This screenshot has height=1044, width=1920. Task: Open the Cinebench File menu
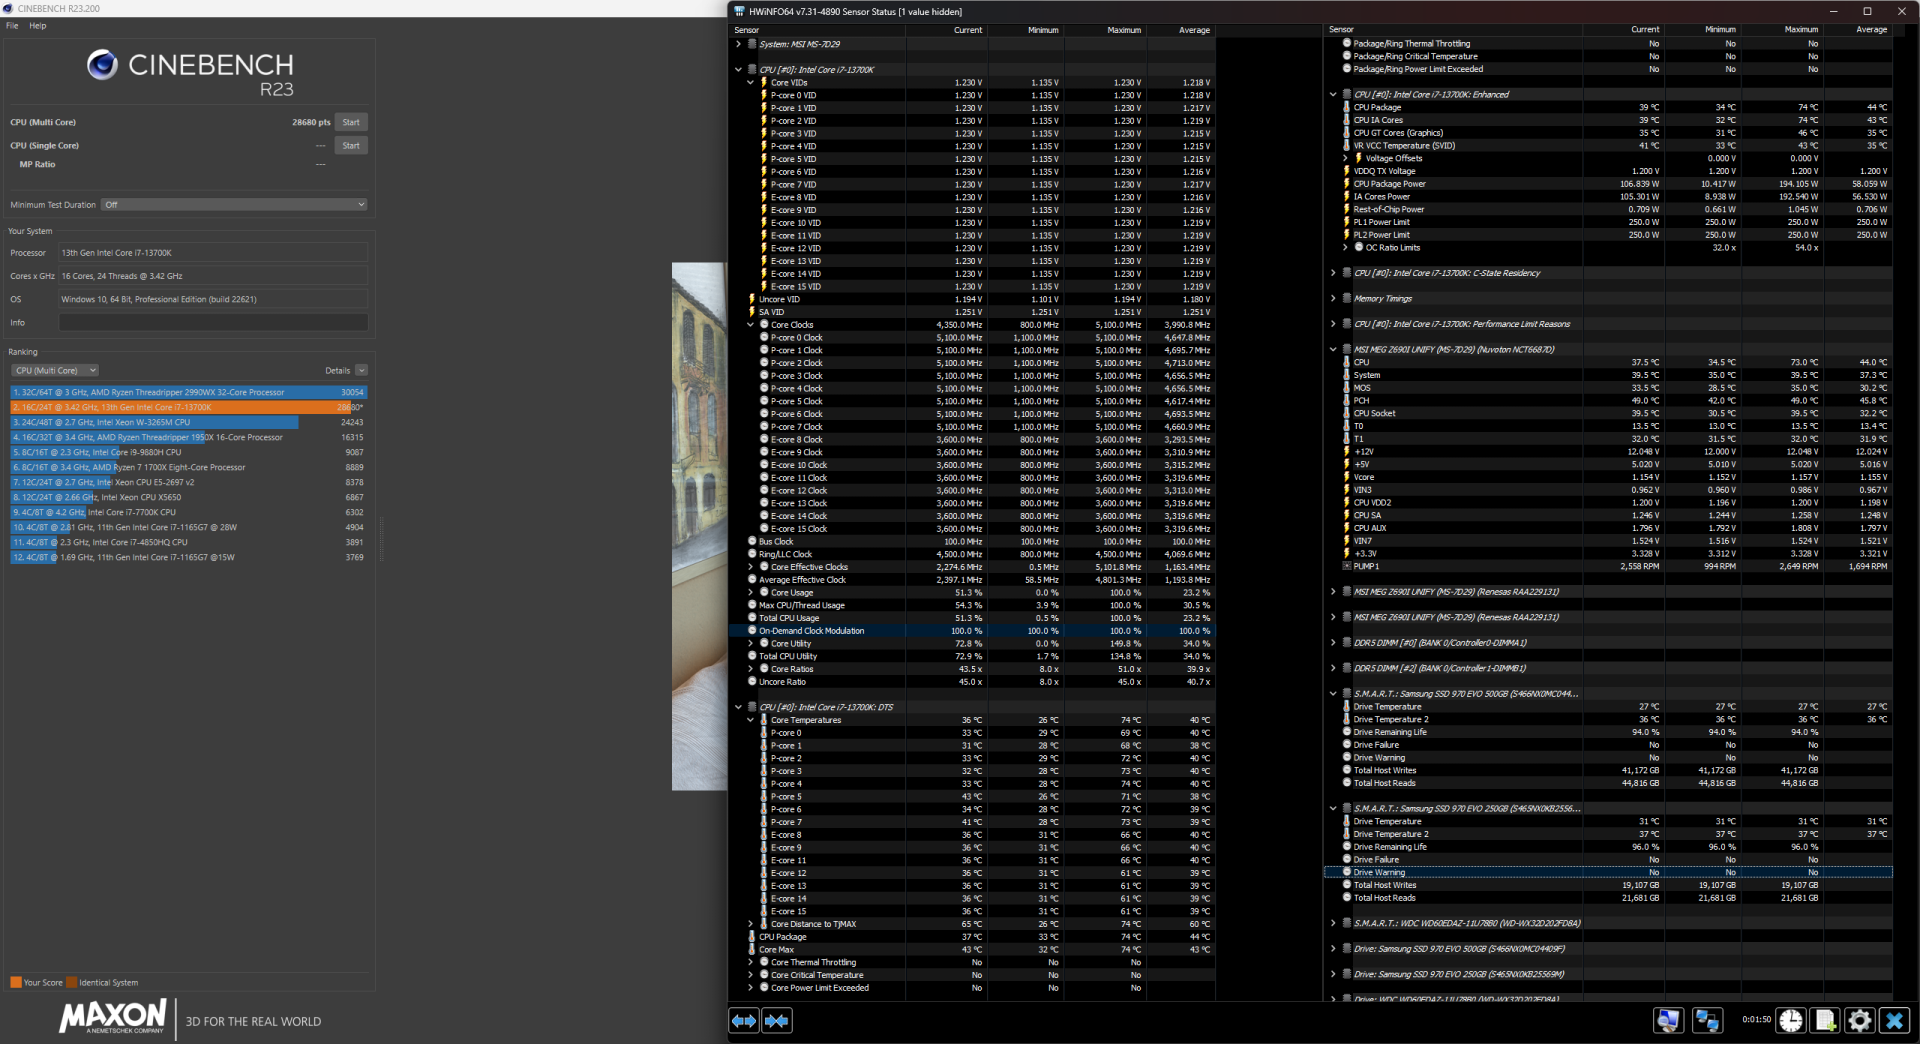tap(12, 26)
